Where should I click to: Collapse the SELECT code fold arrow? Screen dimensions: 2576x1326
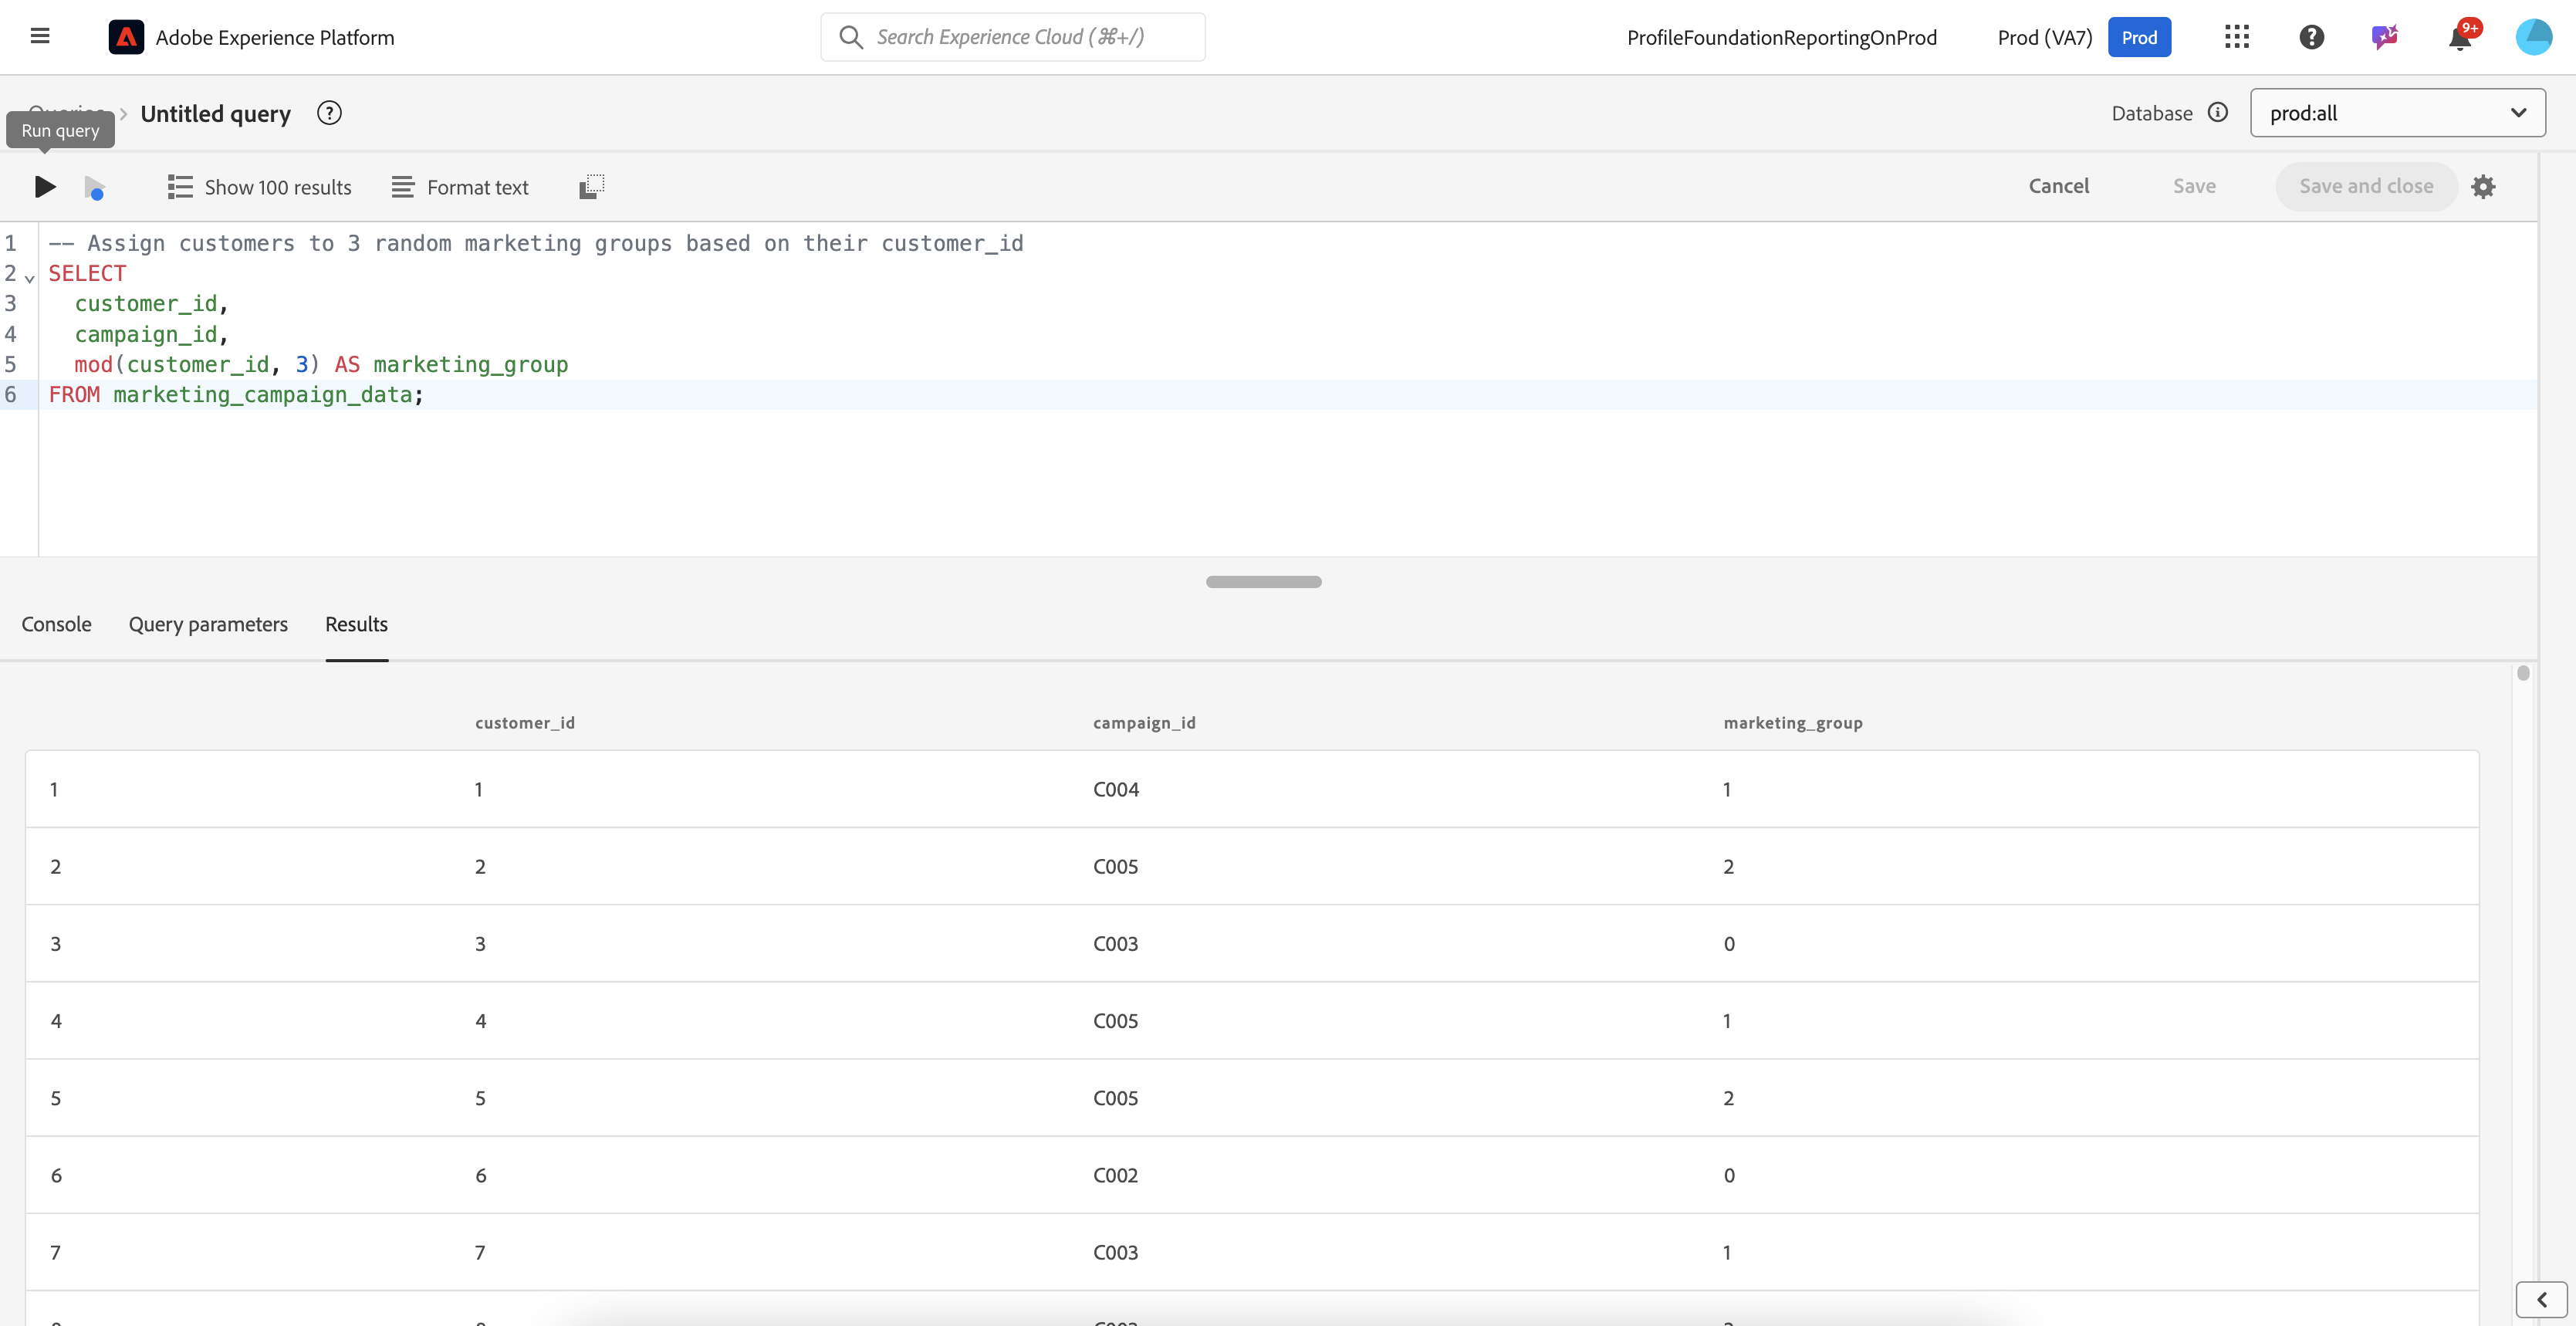(x=29, y=278)
